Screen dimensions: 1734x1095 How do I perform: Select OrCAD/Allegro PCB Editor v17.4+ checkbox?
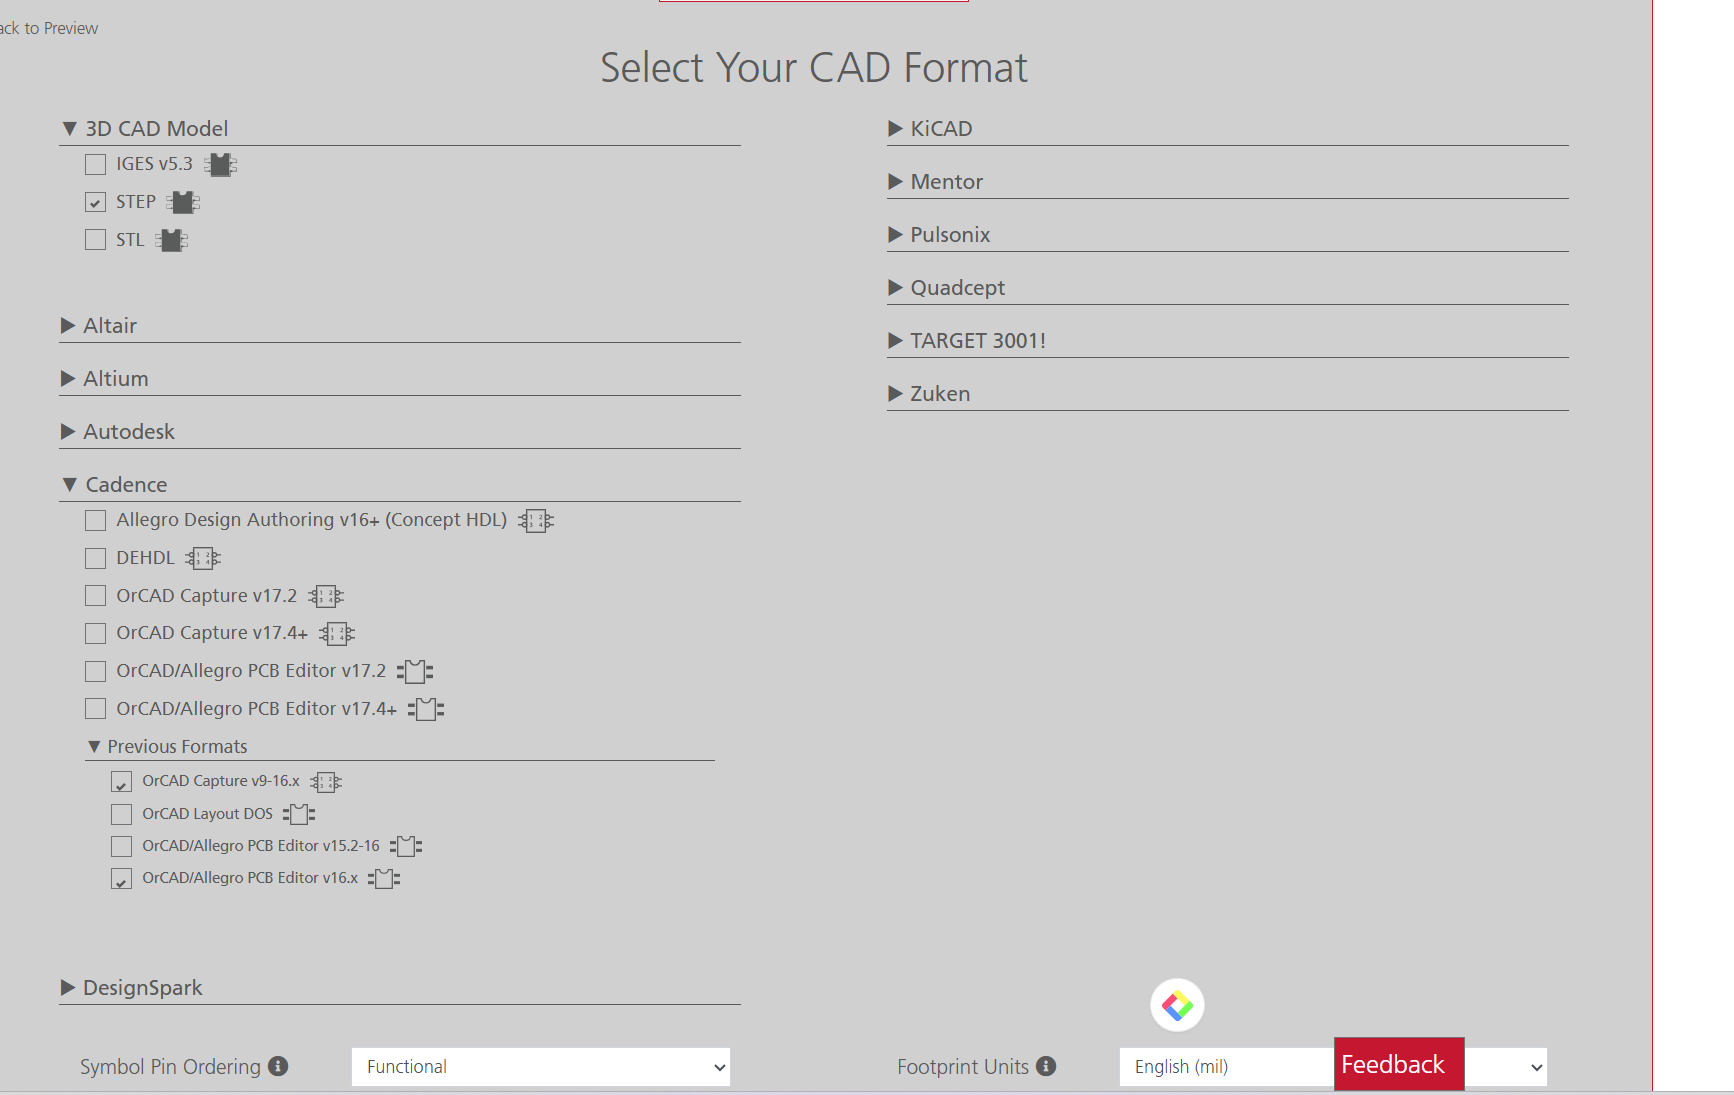[95, 709]
